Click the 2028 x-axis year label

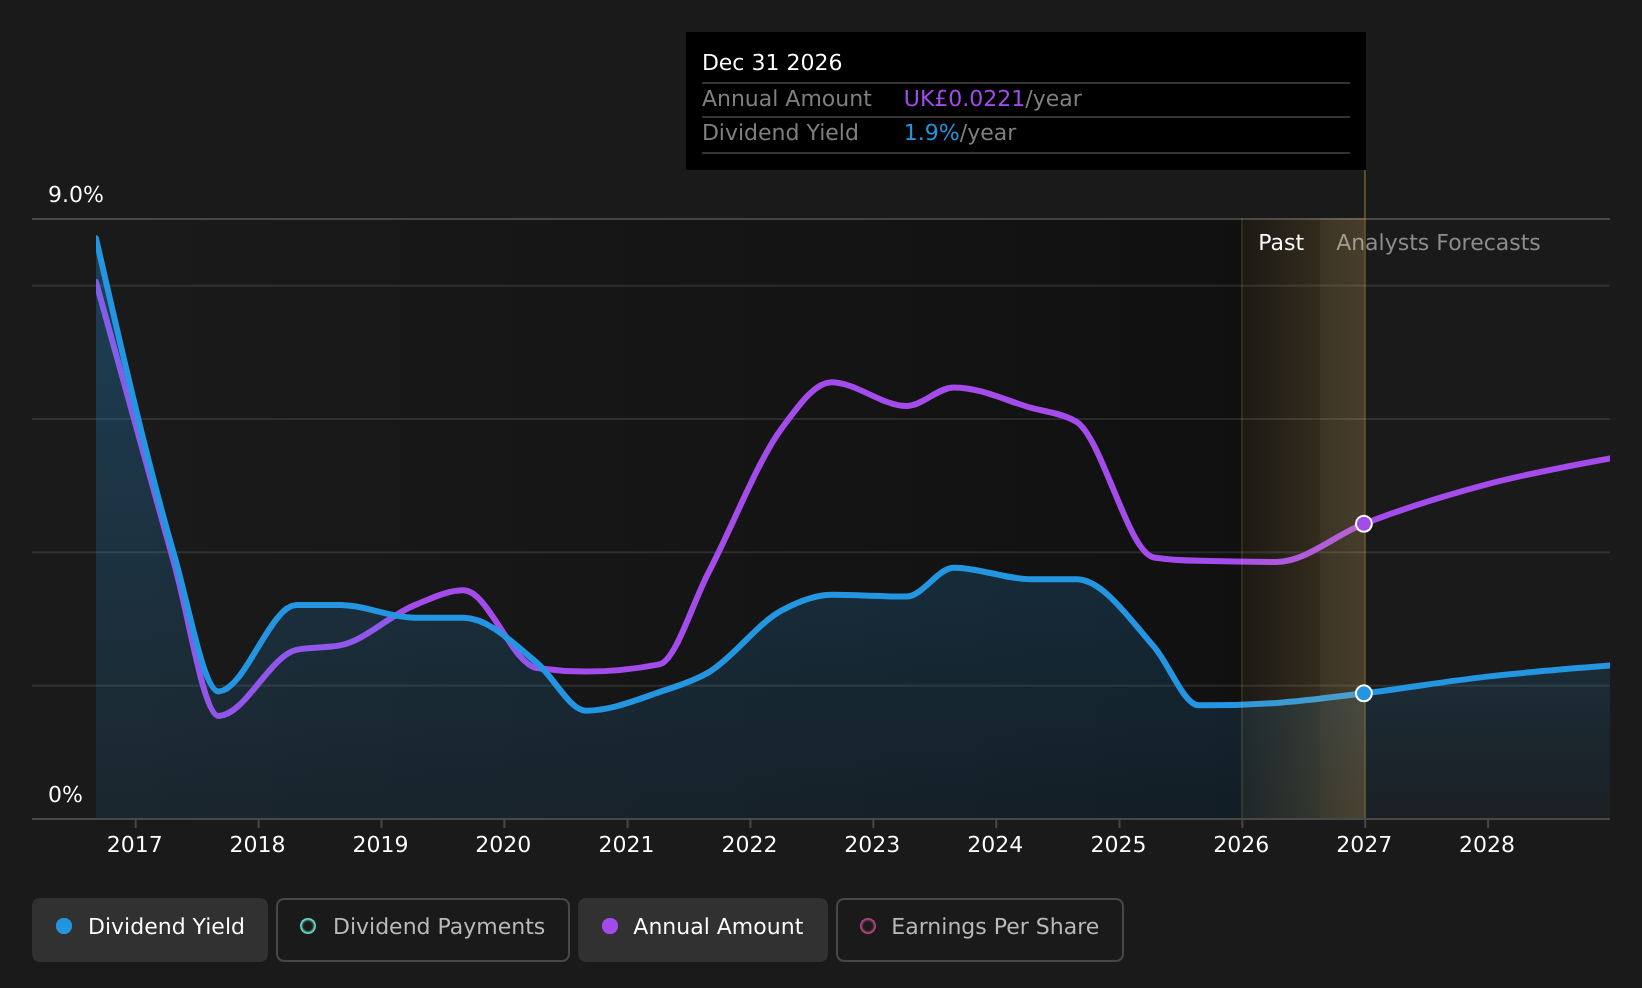click(1487, 845)
